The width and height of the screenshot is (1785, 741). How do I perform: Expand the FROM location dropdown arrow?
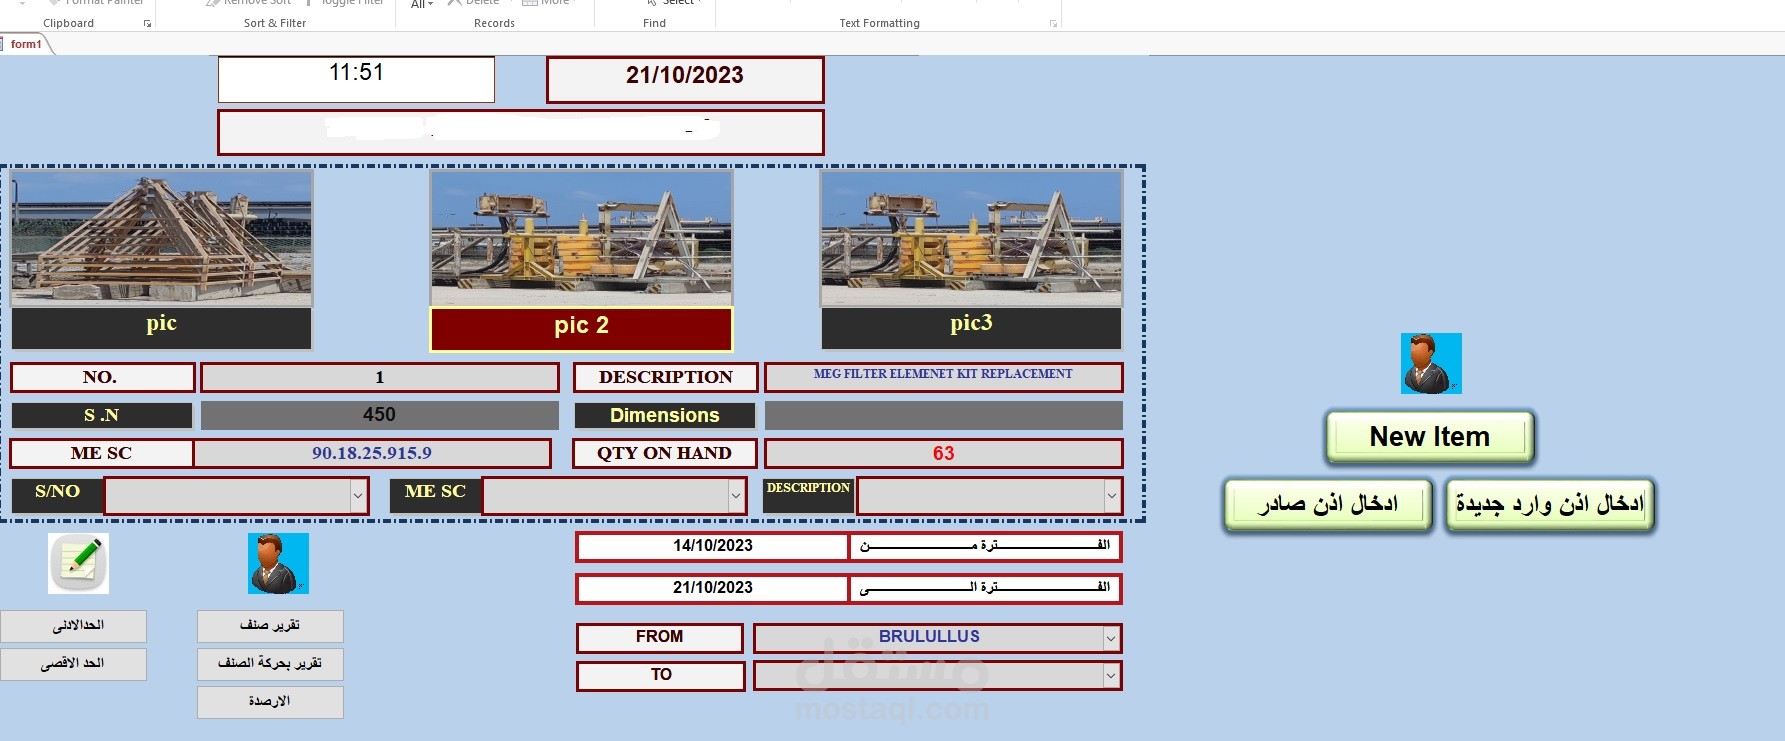pos(1110,638)
